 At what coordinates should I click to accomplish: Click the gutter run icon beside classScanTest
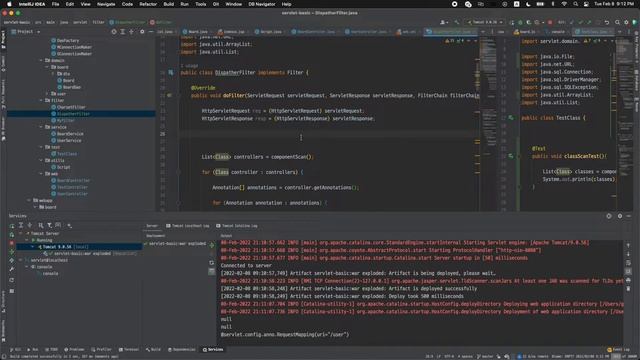tap(511, 156)
